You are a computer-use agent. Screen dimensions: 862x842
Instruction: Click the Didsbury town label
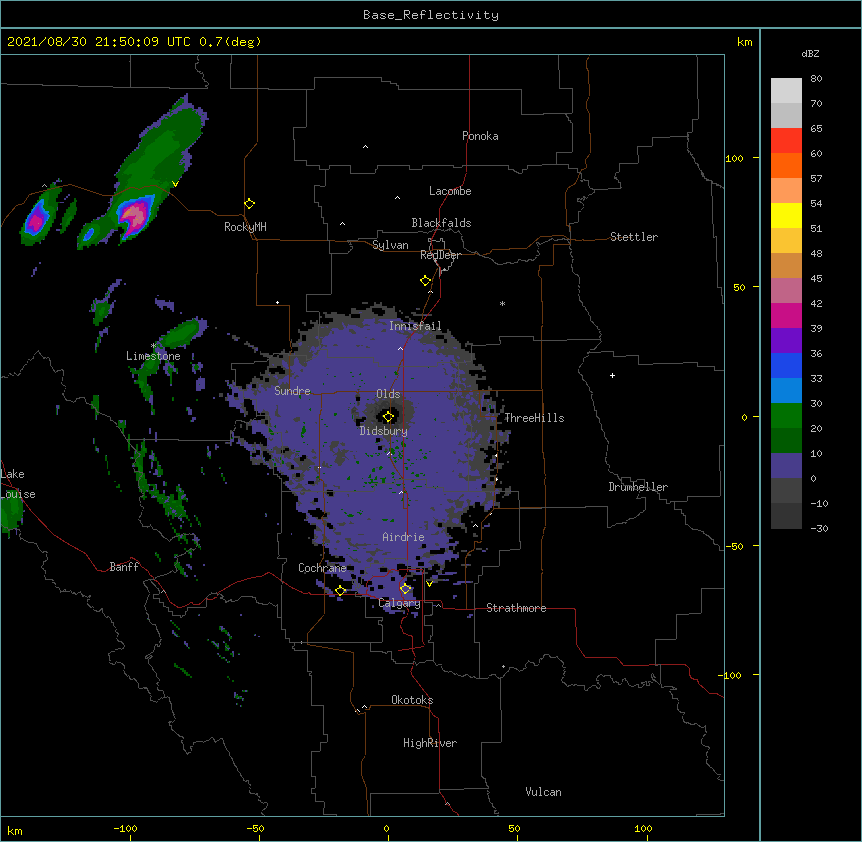coord(383,431)
